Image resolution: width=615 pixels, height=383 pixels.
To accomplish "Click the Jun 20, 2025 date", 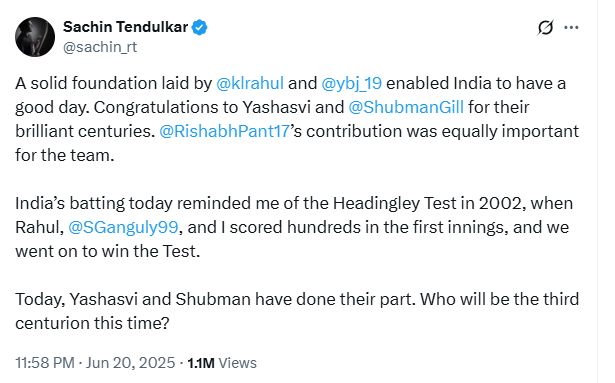I will (x=130, y=363).
